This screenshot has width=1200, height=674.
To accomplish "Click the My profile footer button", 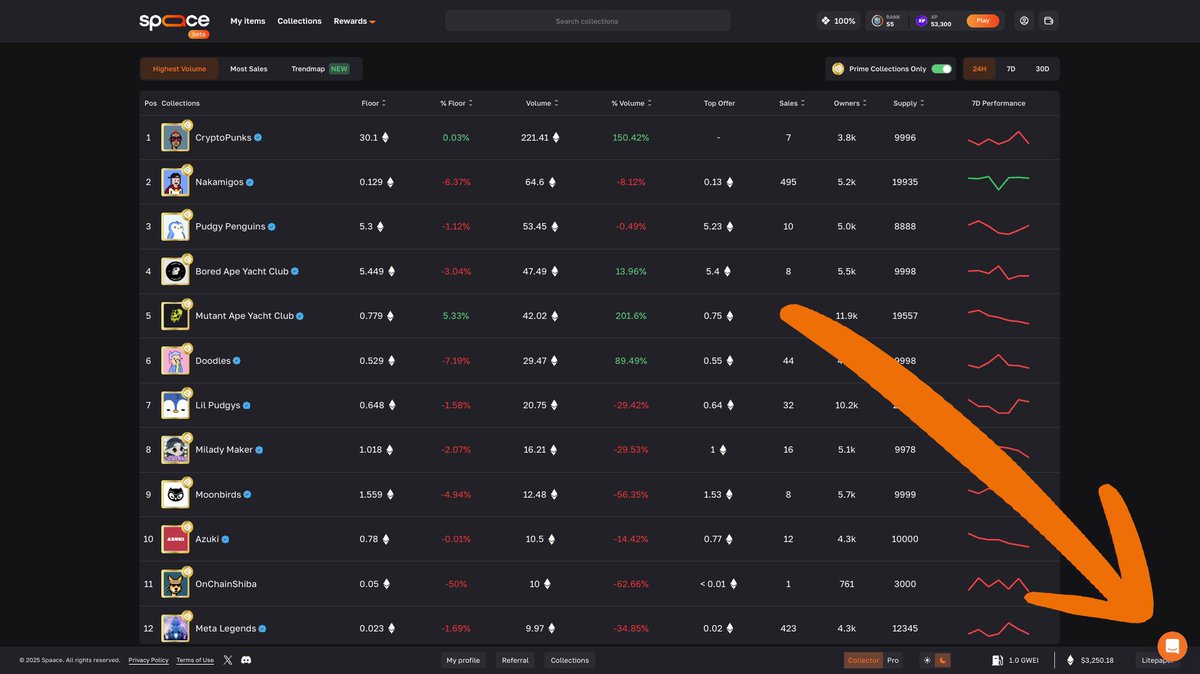I will 463,660.
